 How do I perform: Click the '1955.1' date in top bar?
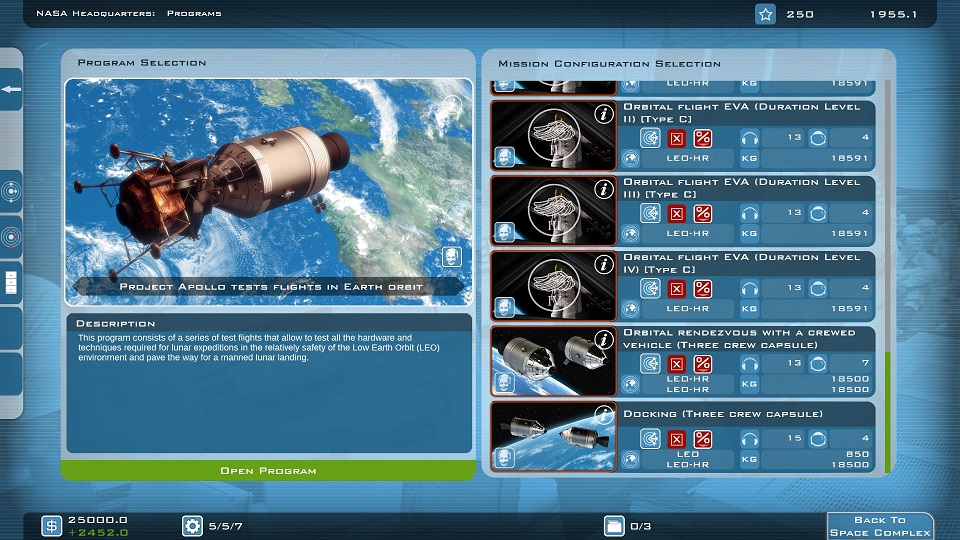[893, 14]
